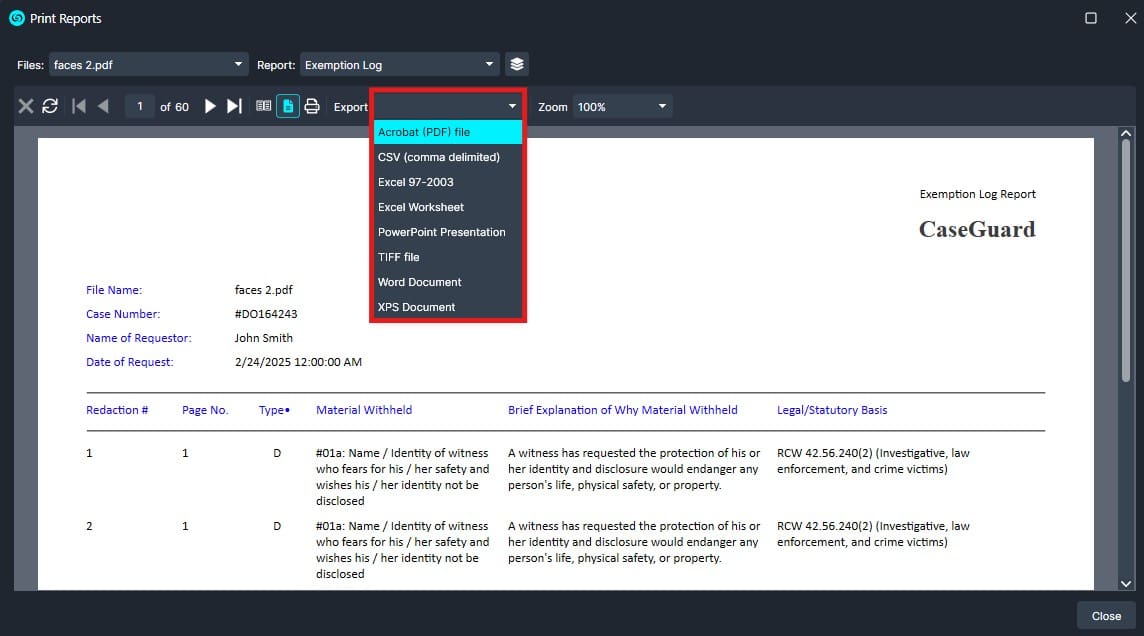Go to the previous page

(103, 106)
